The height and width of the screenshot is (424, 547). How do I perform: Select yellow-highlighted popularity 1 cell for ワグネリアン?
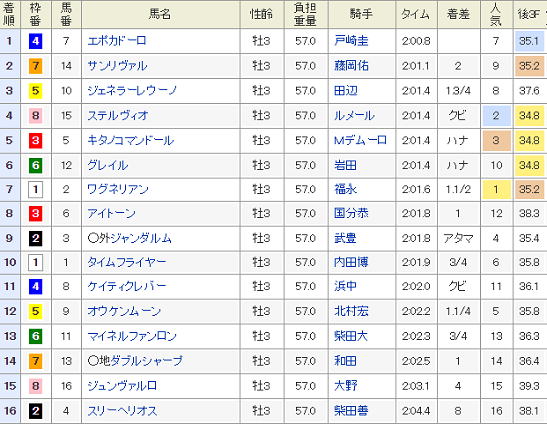[496, 189]
